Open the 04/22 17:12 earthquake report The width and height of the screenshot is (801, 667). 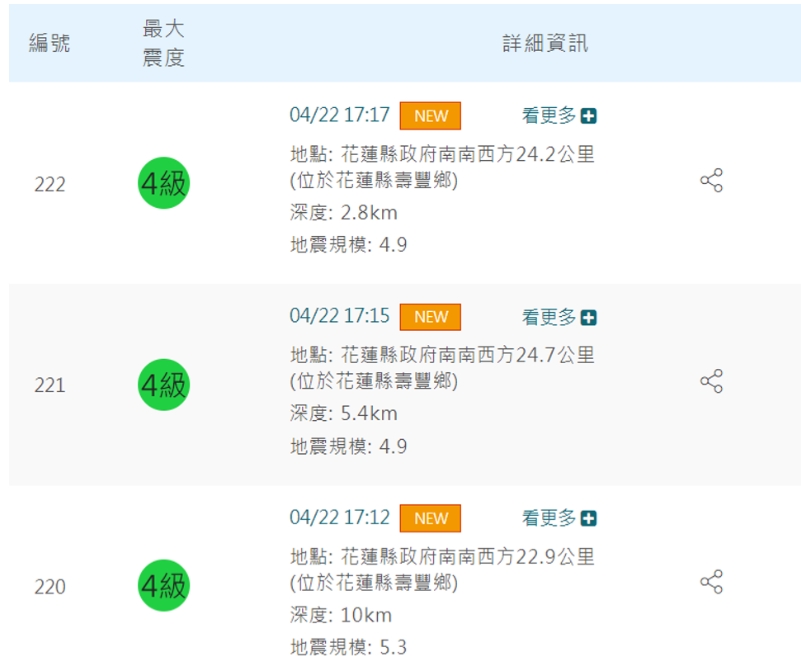(339, 517)
